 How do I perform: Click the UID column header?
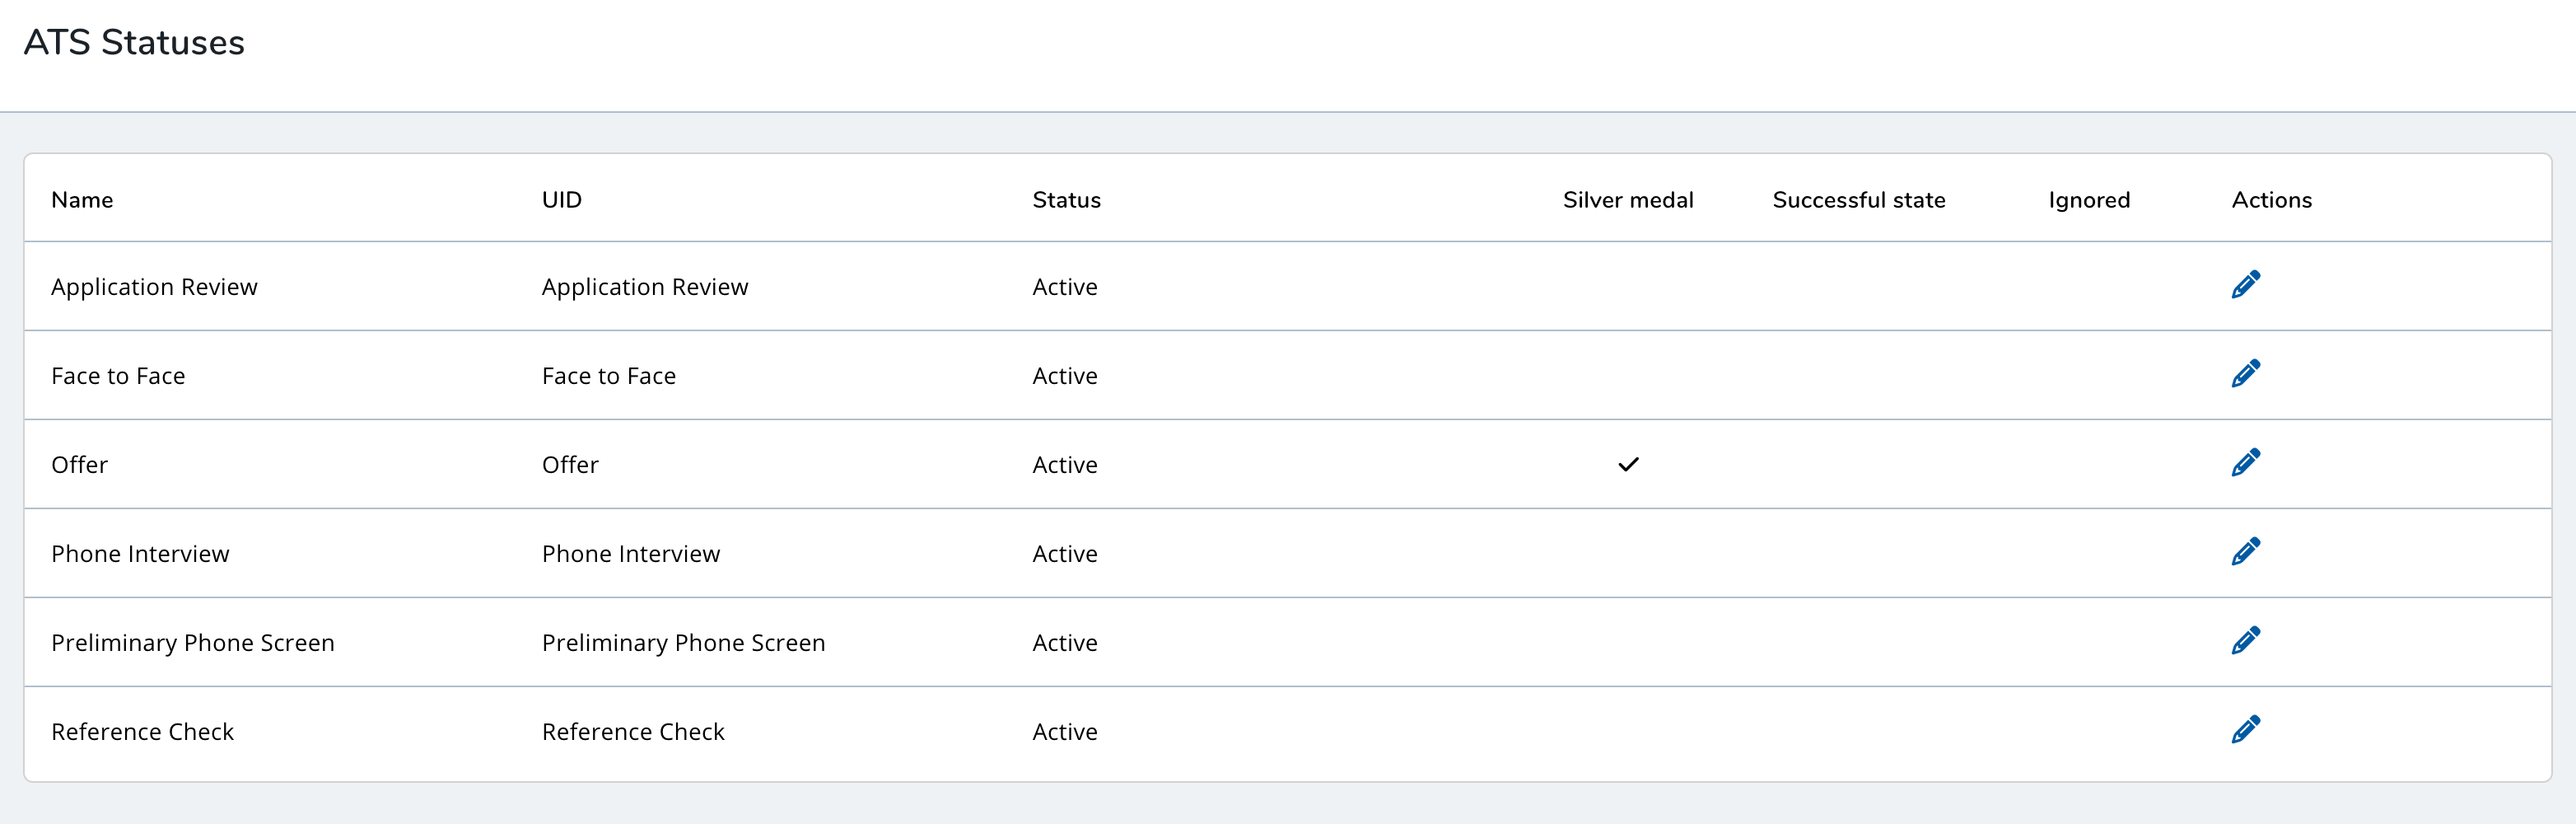pos(561,200)
